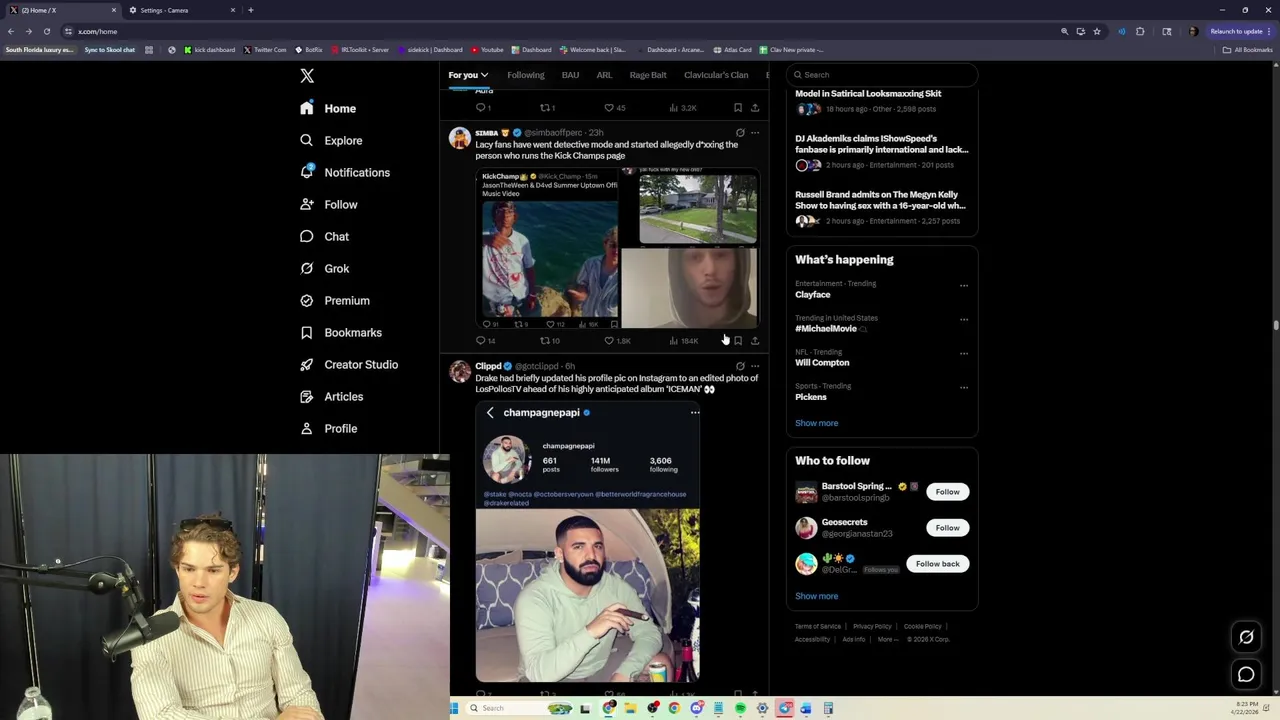
Task: Open Chat in the sidebar
Action: point(325,236)
